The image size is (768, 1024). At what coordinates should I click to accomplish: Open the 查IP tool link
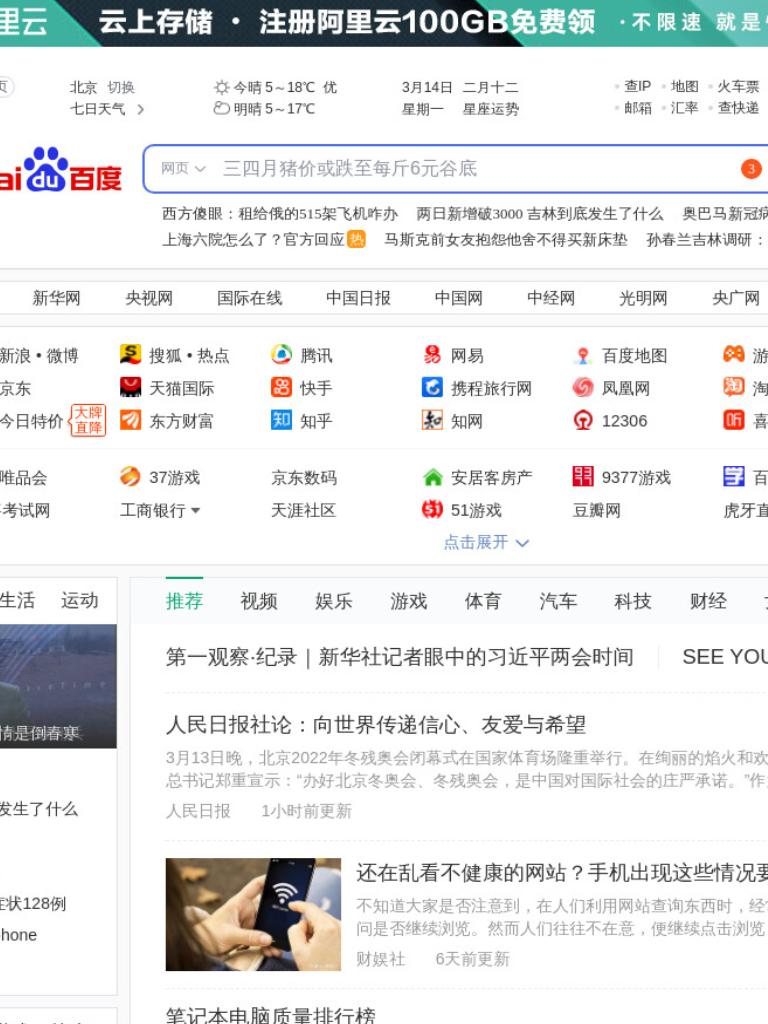click(x=637, y=86)
